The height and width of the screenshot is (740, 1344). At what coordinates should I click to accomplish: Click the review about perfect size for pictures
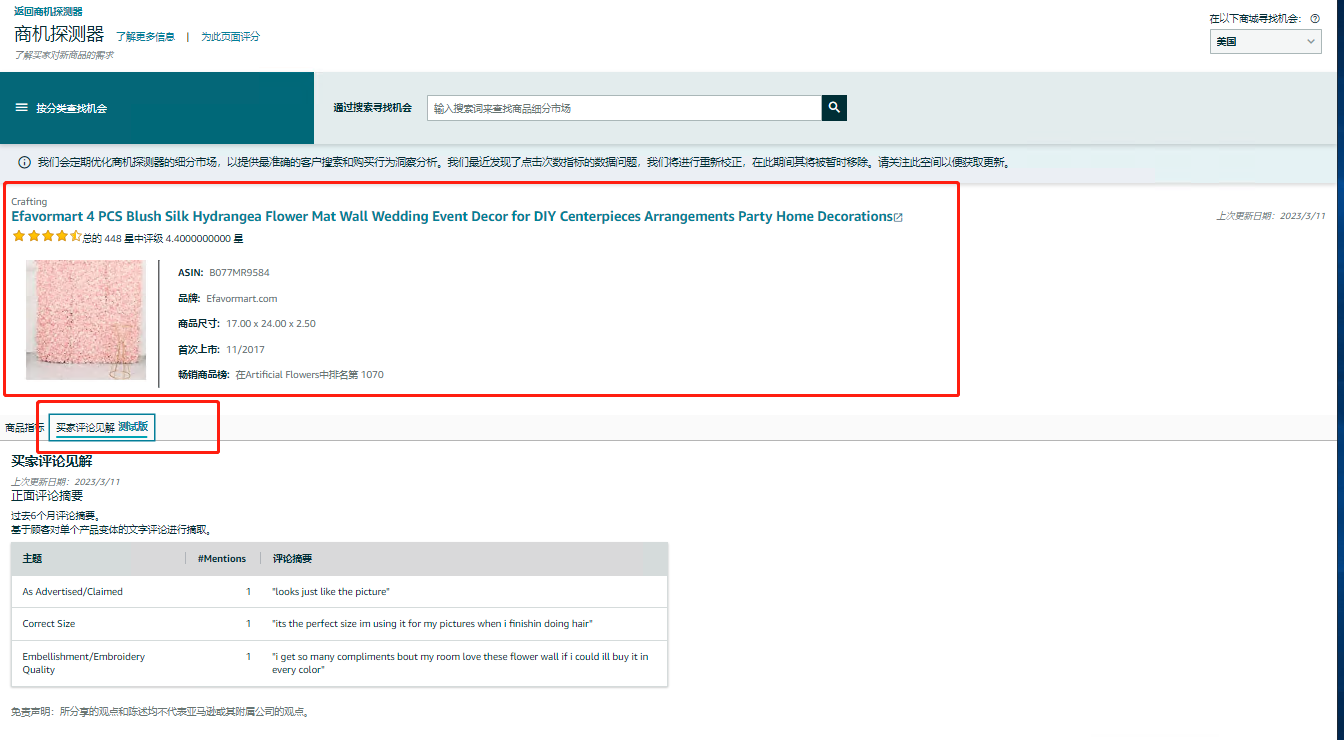[432, 624]
